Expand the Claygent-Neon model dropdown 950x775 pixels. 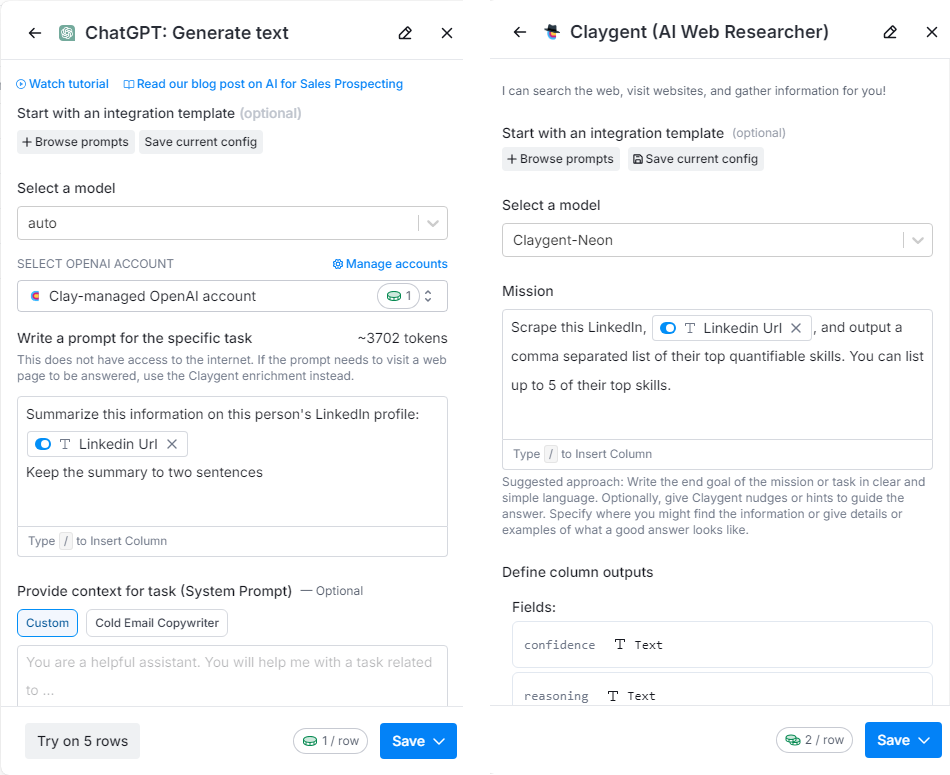coord(717,240)
